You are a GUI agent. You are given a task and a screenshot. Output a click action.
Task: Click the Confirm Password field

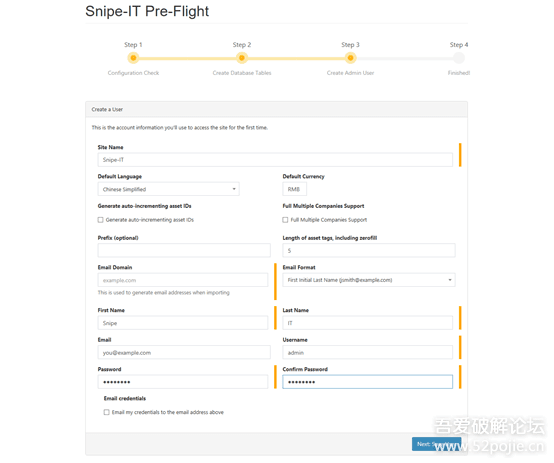(x=367, y=382)
